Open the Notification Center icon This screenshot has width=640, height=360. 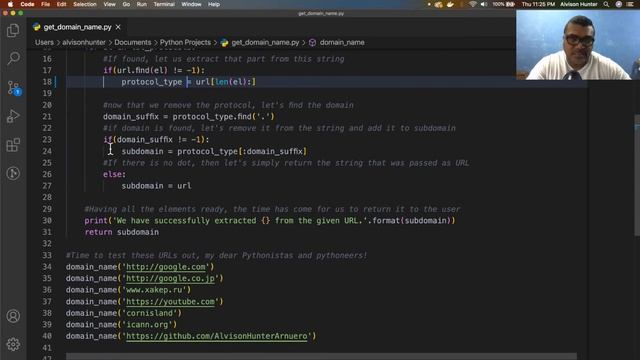click(630, 4)
